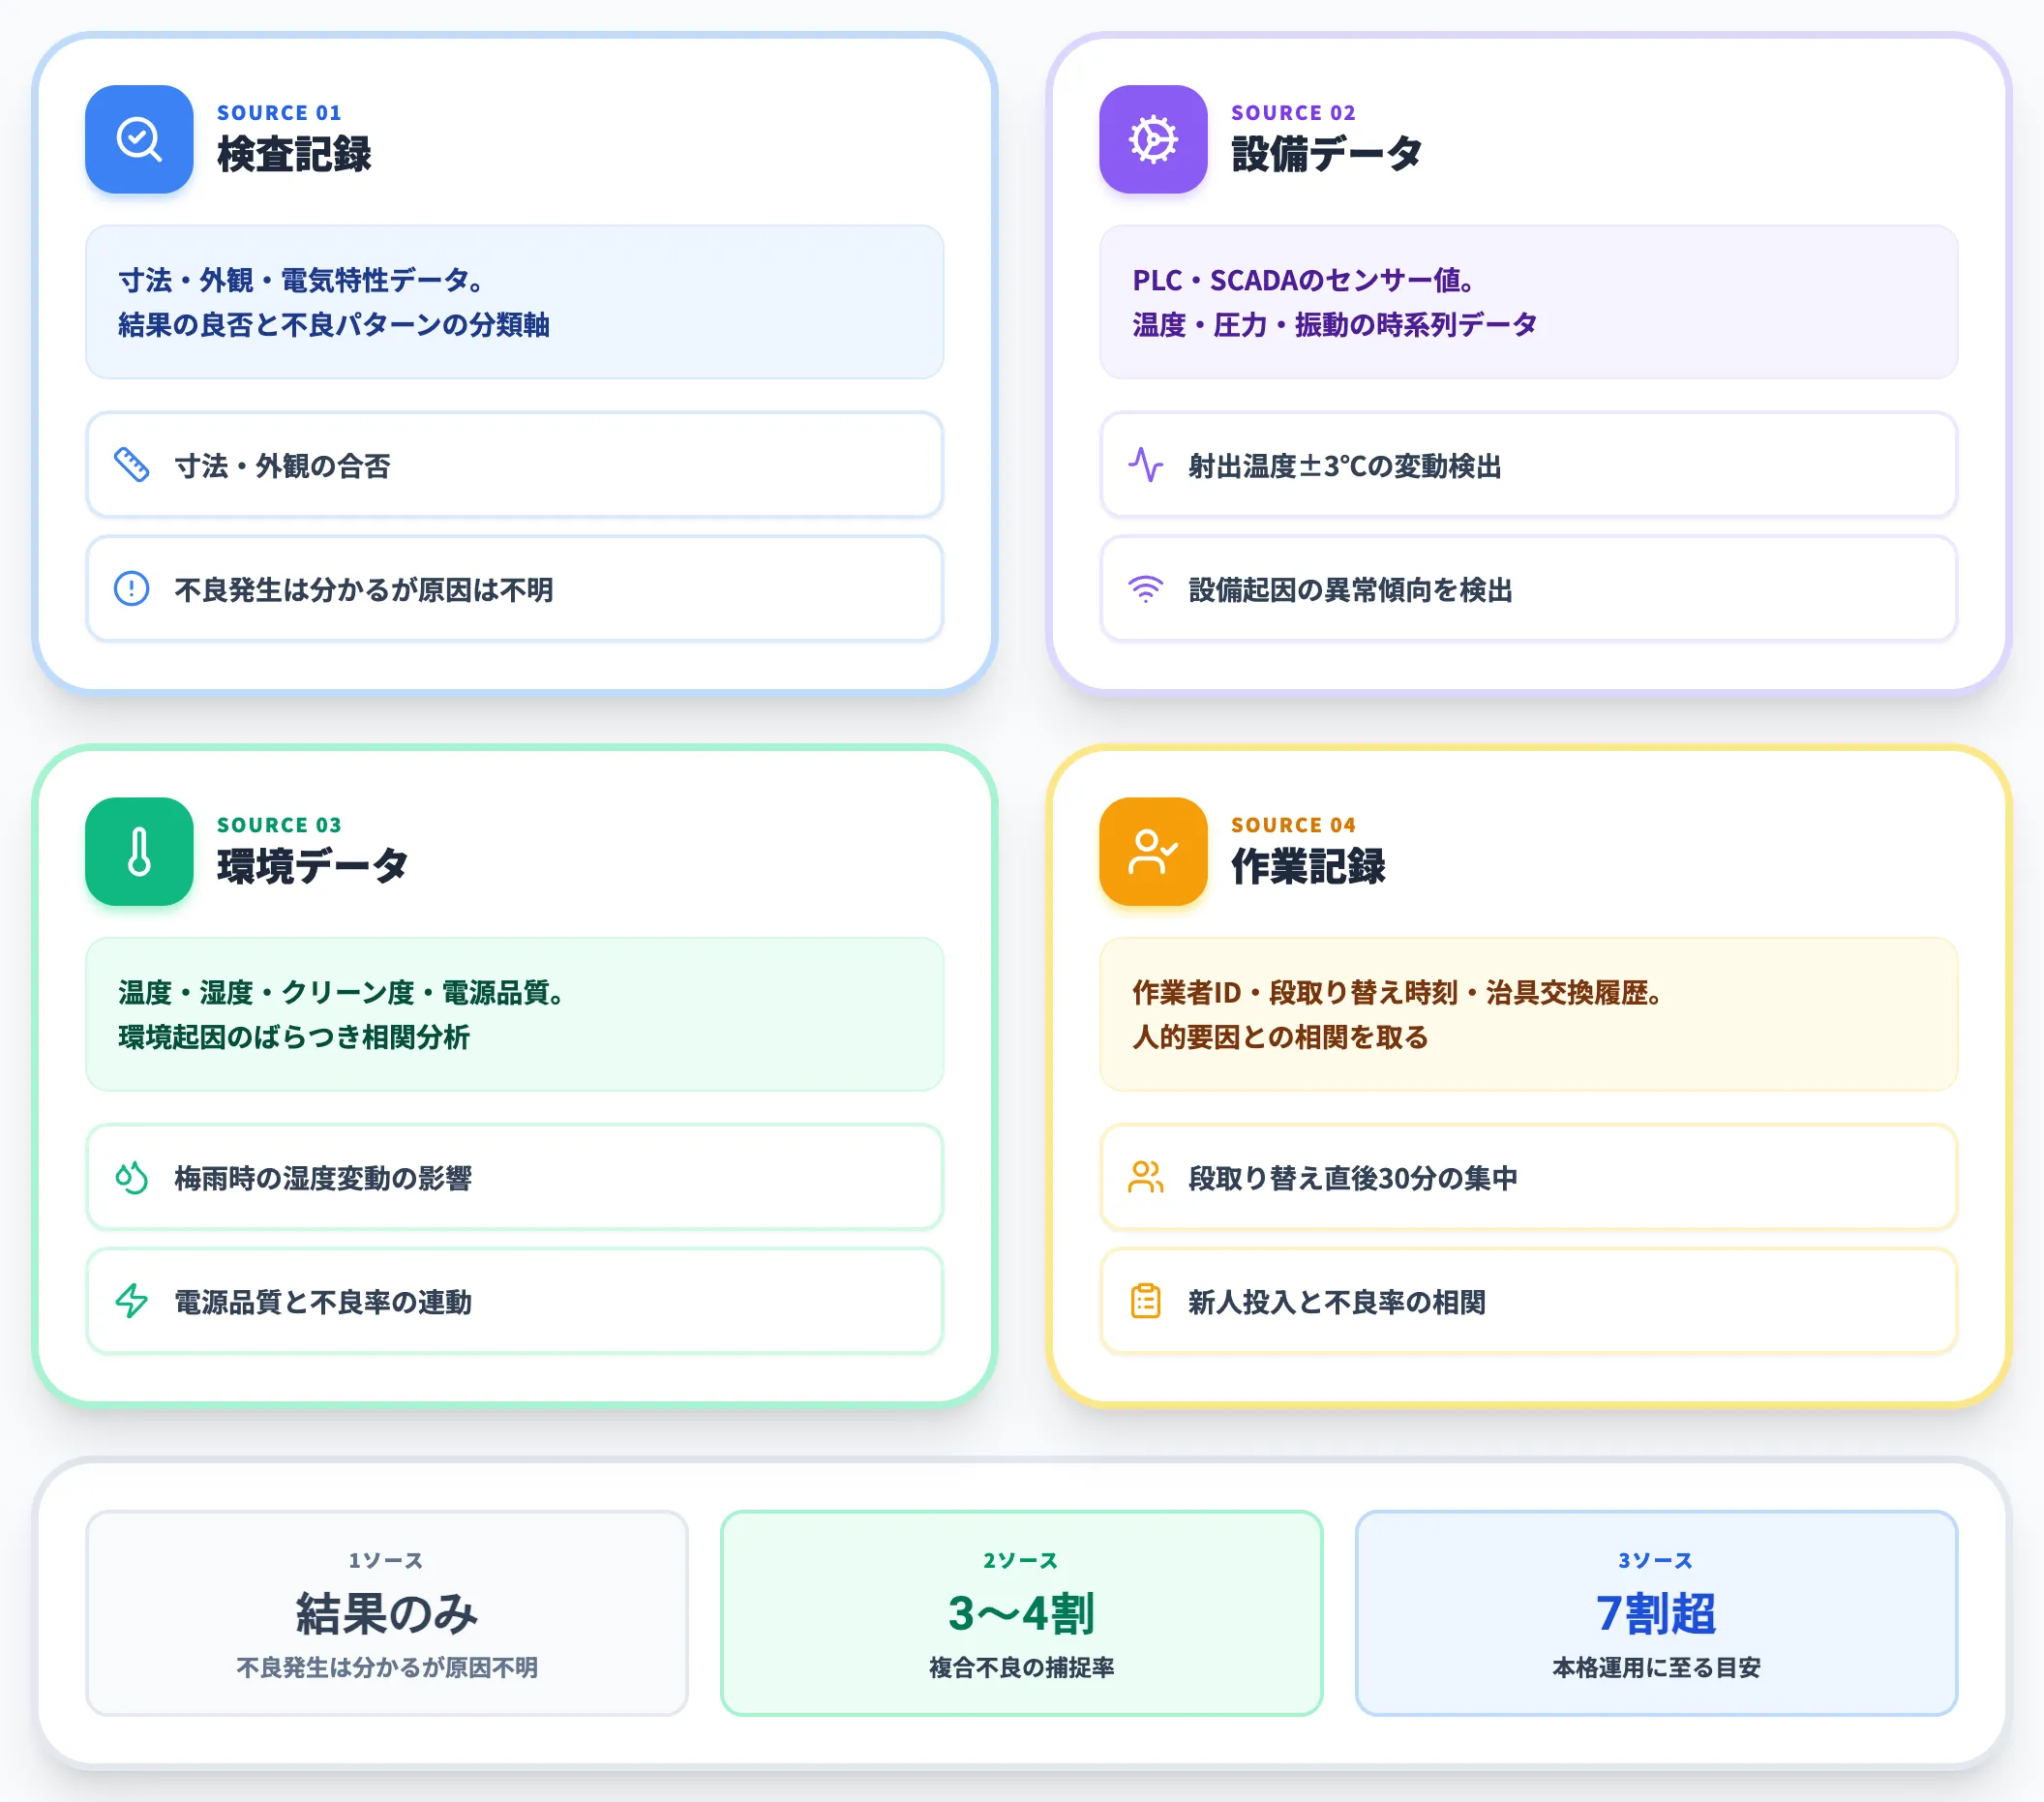2044x1802 pixels.
Task: Click the item text 新人投入と不良率の相関
Action: (1337, 1302)
